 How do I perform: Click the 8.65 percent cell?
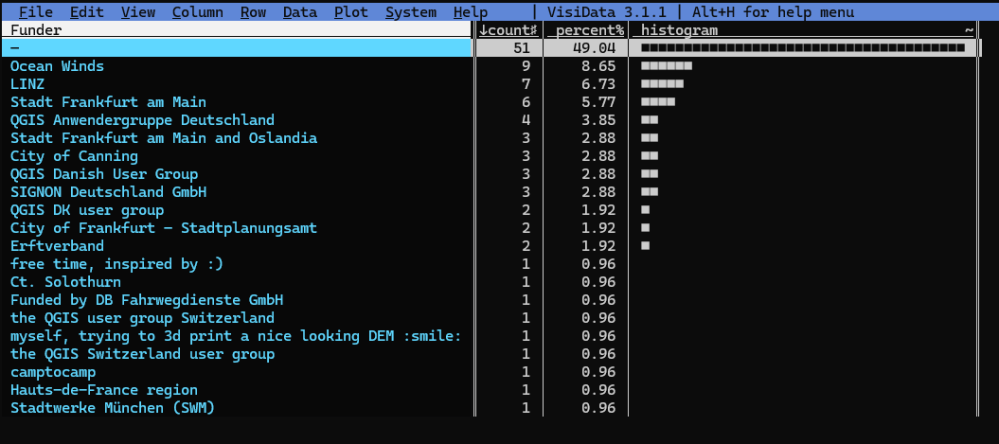[x=594, y=66]
